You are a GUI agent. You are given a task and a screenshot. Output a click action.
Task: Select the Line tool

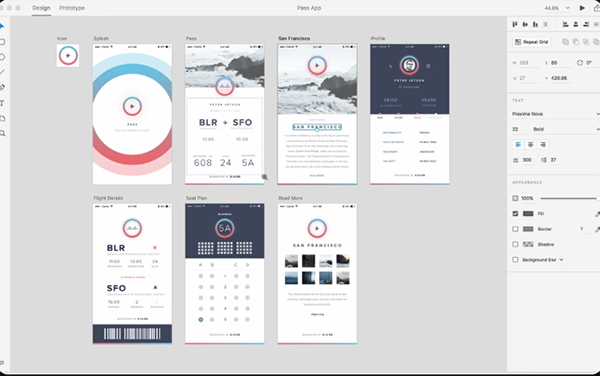point(2,72)
